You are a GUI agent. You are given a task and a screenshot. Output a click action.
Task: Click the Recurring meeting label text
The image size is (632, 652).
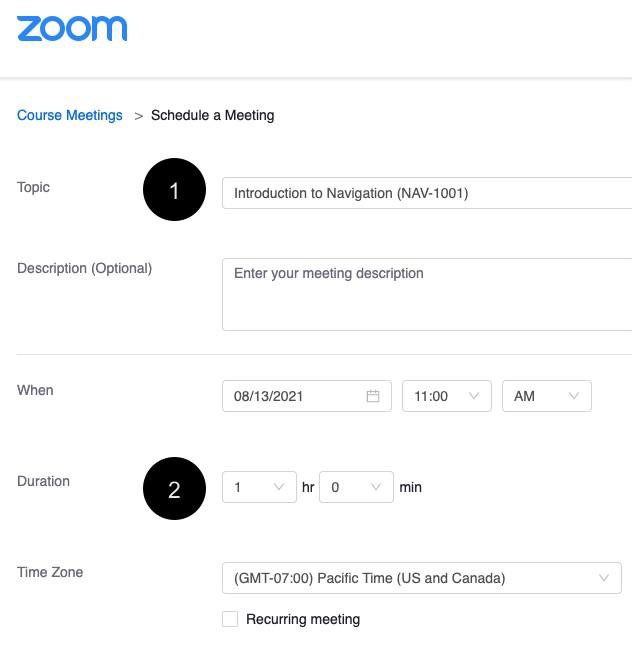point(303,619)
